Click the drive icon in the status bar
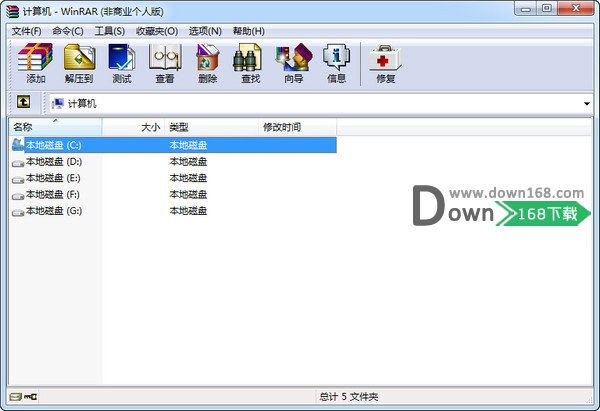 coord(15,396)
